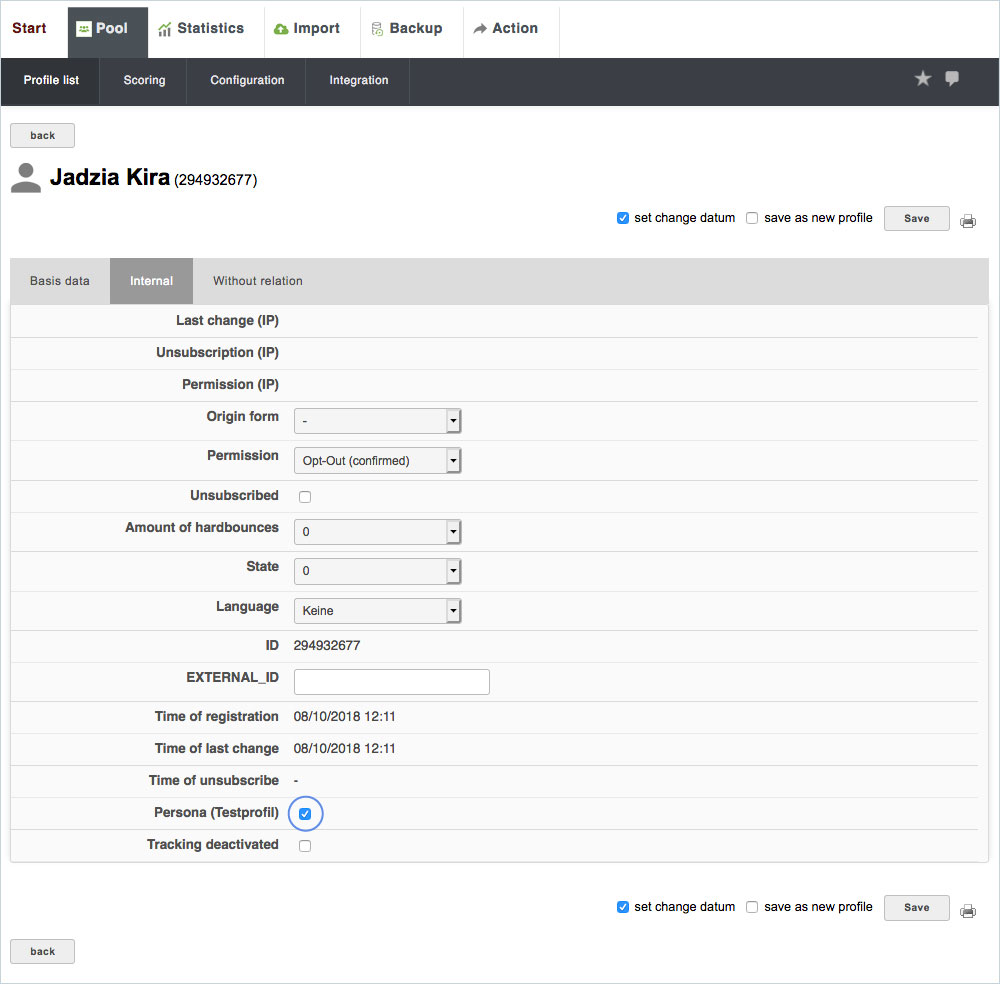Image resolution: width=1000 pixels, height=984 pixels.
Task: Expand the Permission dropdown
Action: (x=377, y=461)
